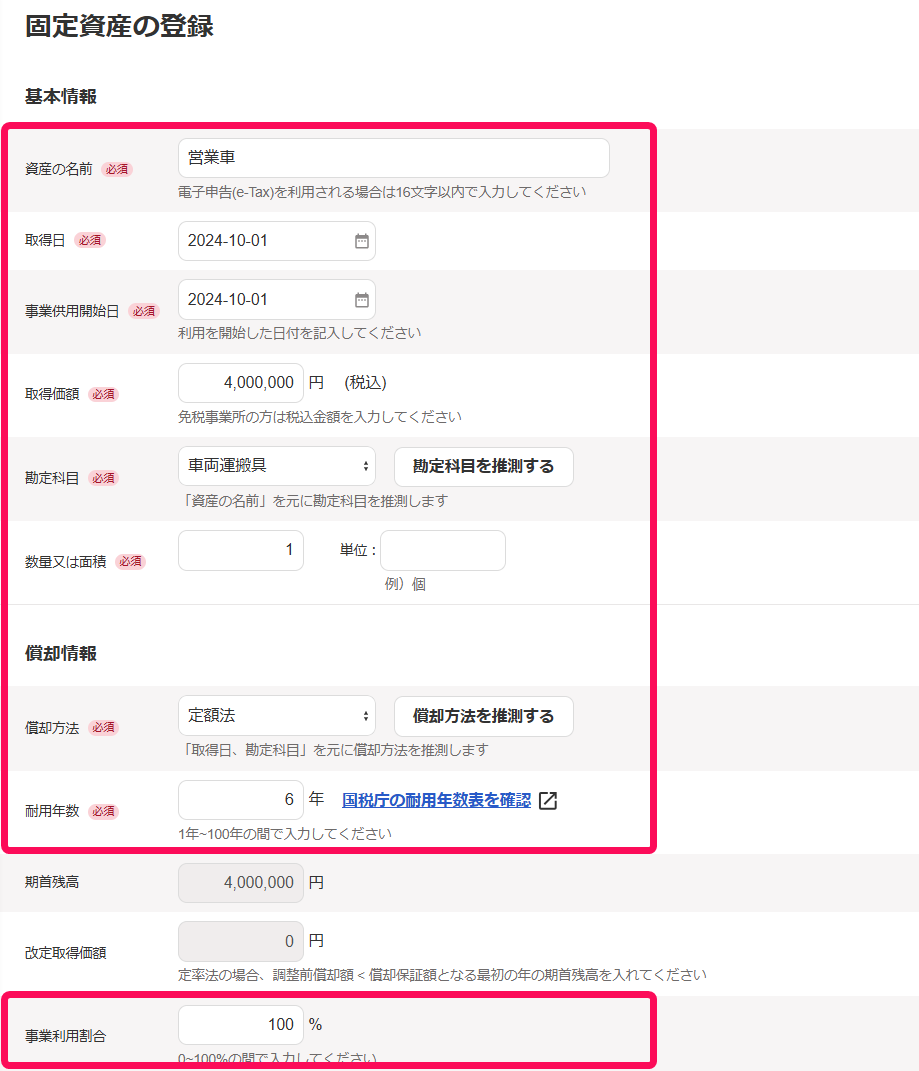Click the 取得日 date field
This screenshot has height=1071, width=919.
tap(277, 241)
